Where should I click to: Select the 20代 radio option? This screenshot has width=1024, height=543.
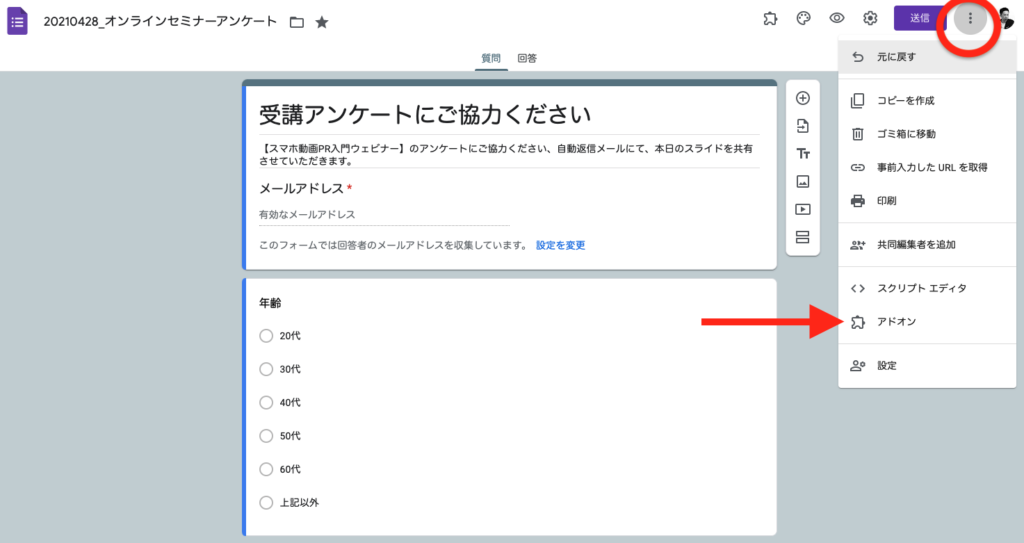point(266,336)
